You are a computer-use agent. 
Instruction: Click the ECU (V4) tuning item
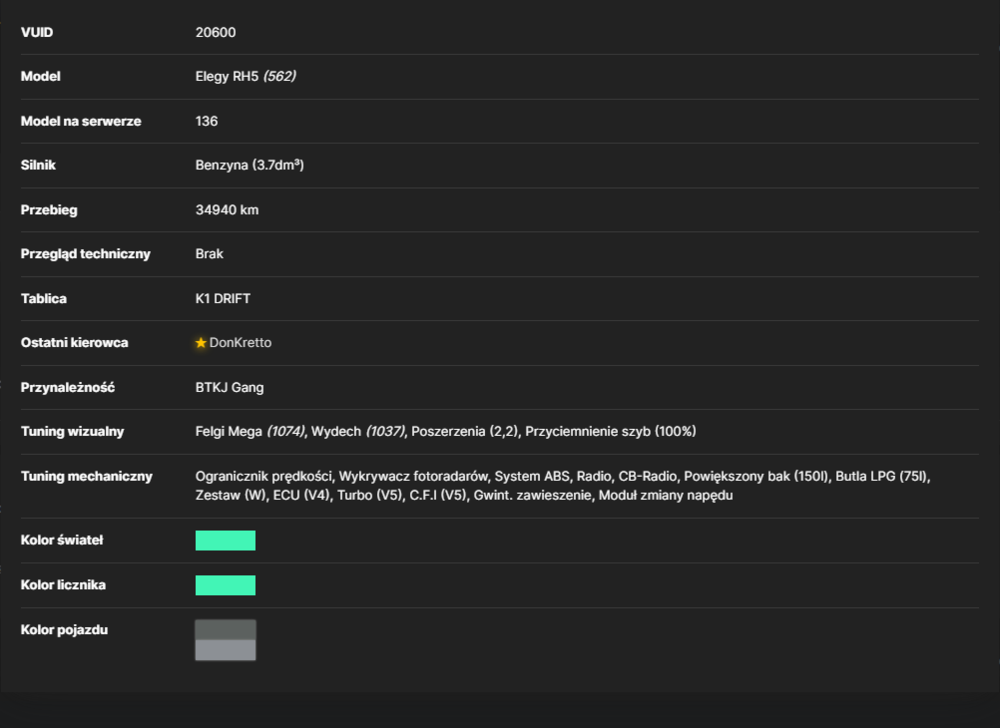pyautogui.click(x=302, y=495)
